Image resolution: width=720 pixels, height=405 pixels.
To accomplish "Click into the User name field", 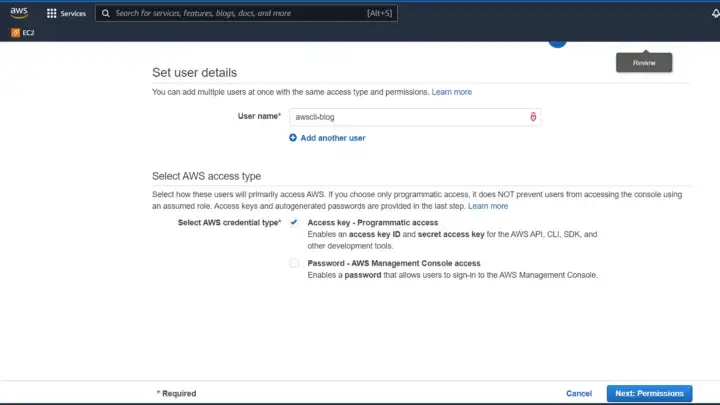I will 405,117.
